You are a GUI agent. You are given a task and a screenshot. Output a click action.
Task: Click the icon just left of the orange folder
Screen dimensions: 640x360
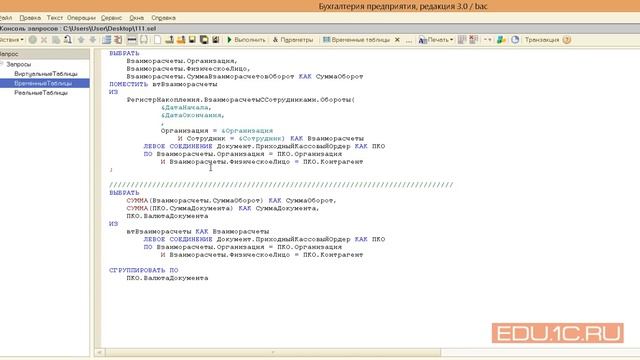pyautogui.click(x=169, y=40)
